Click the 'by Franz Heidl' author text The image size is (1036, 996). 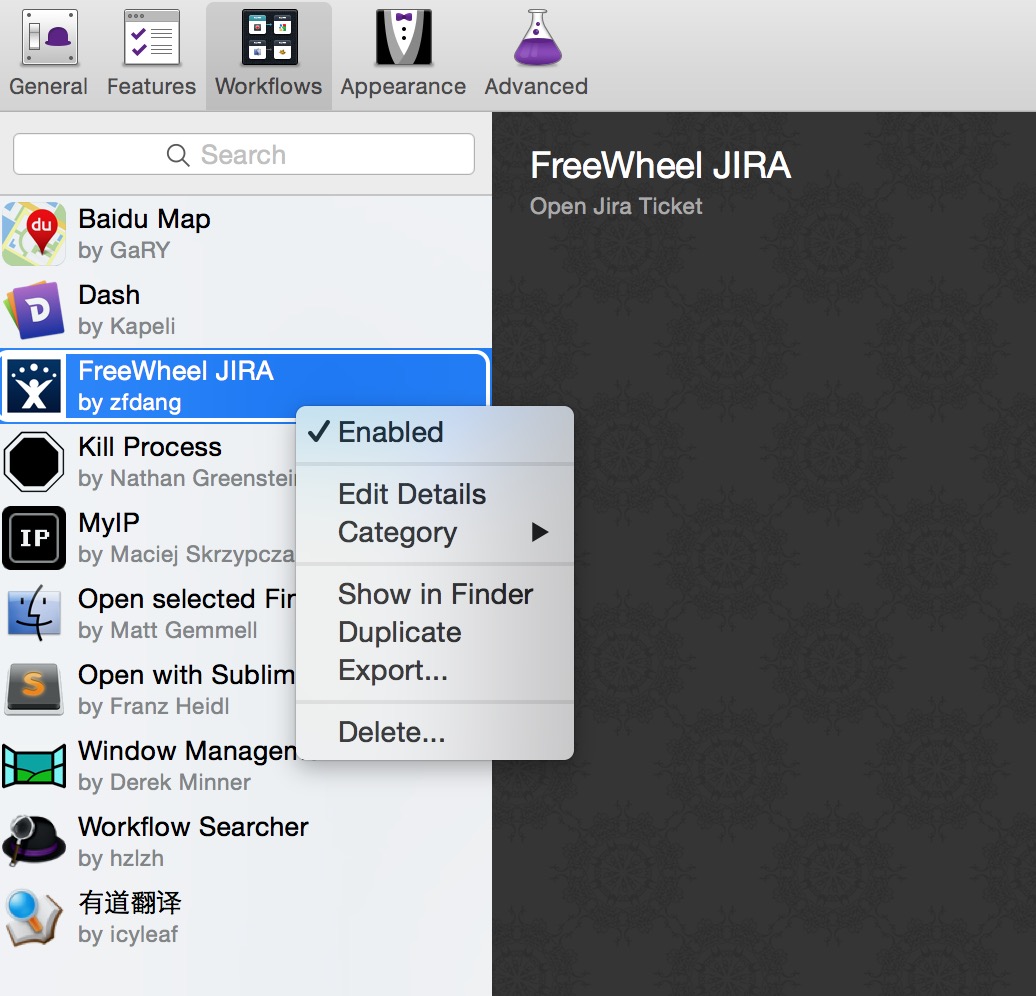click(x=153, y=707)
